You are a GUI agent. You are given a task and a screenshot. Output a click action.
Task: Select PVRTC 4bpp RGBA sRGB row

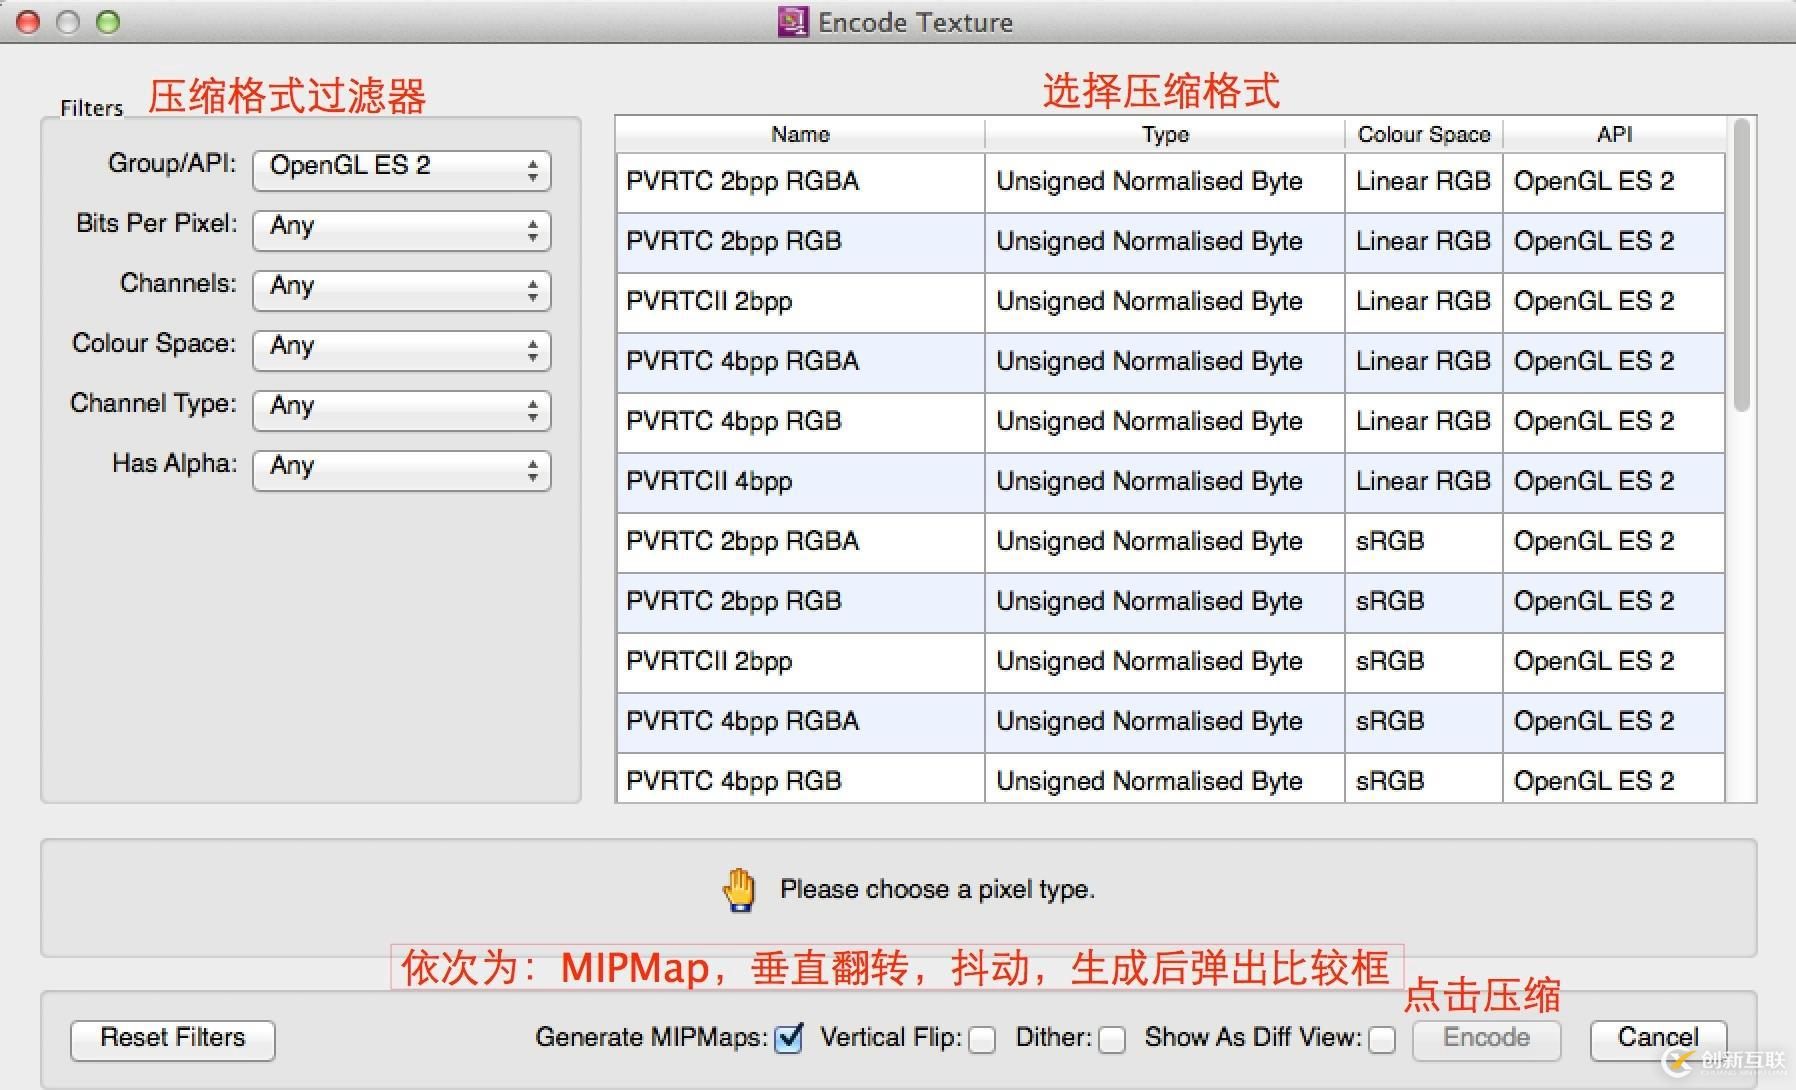pos(1170,722)
